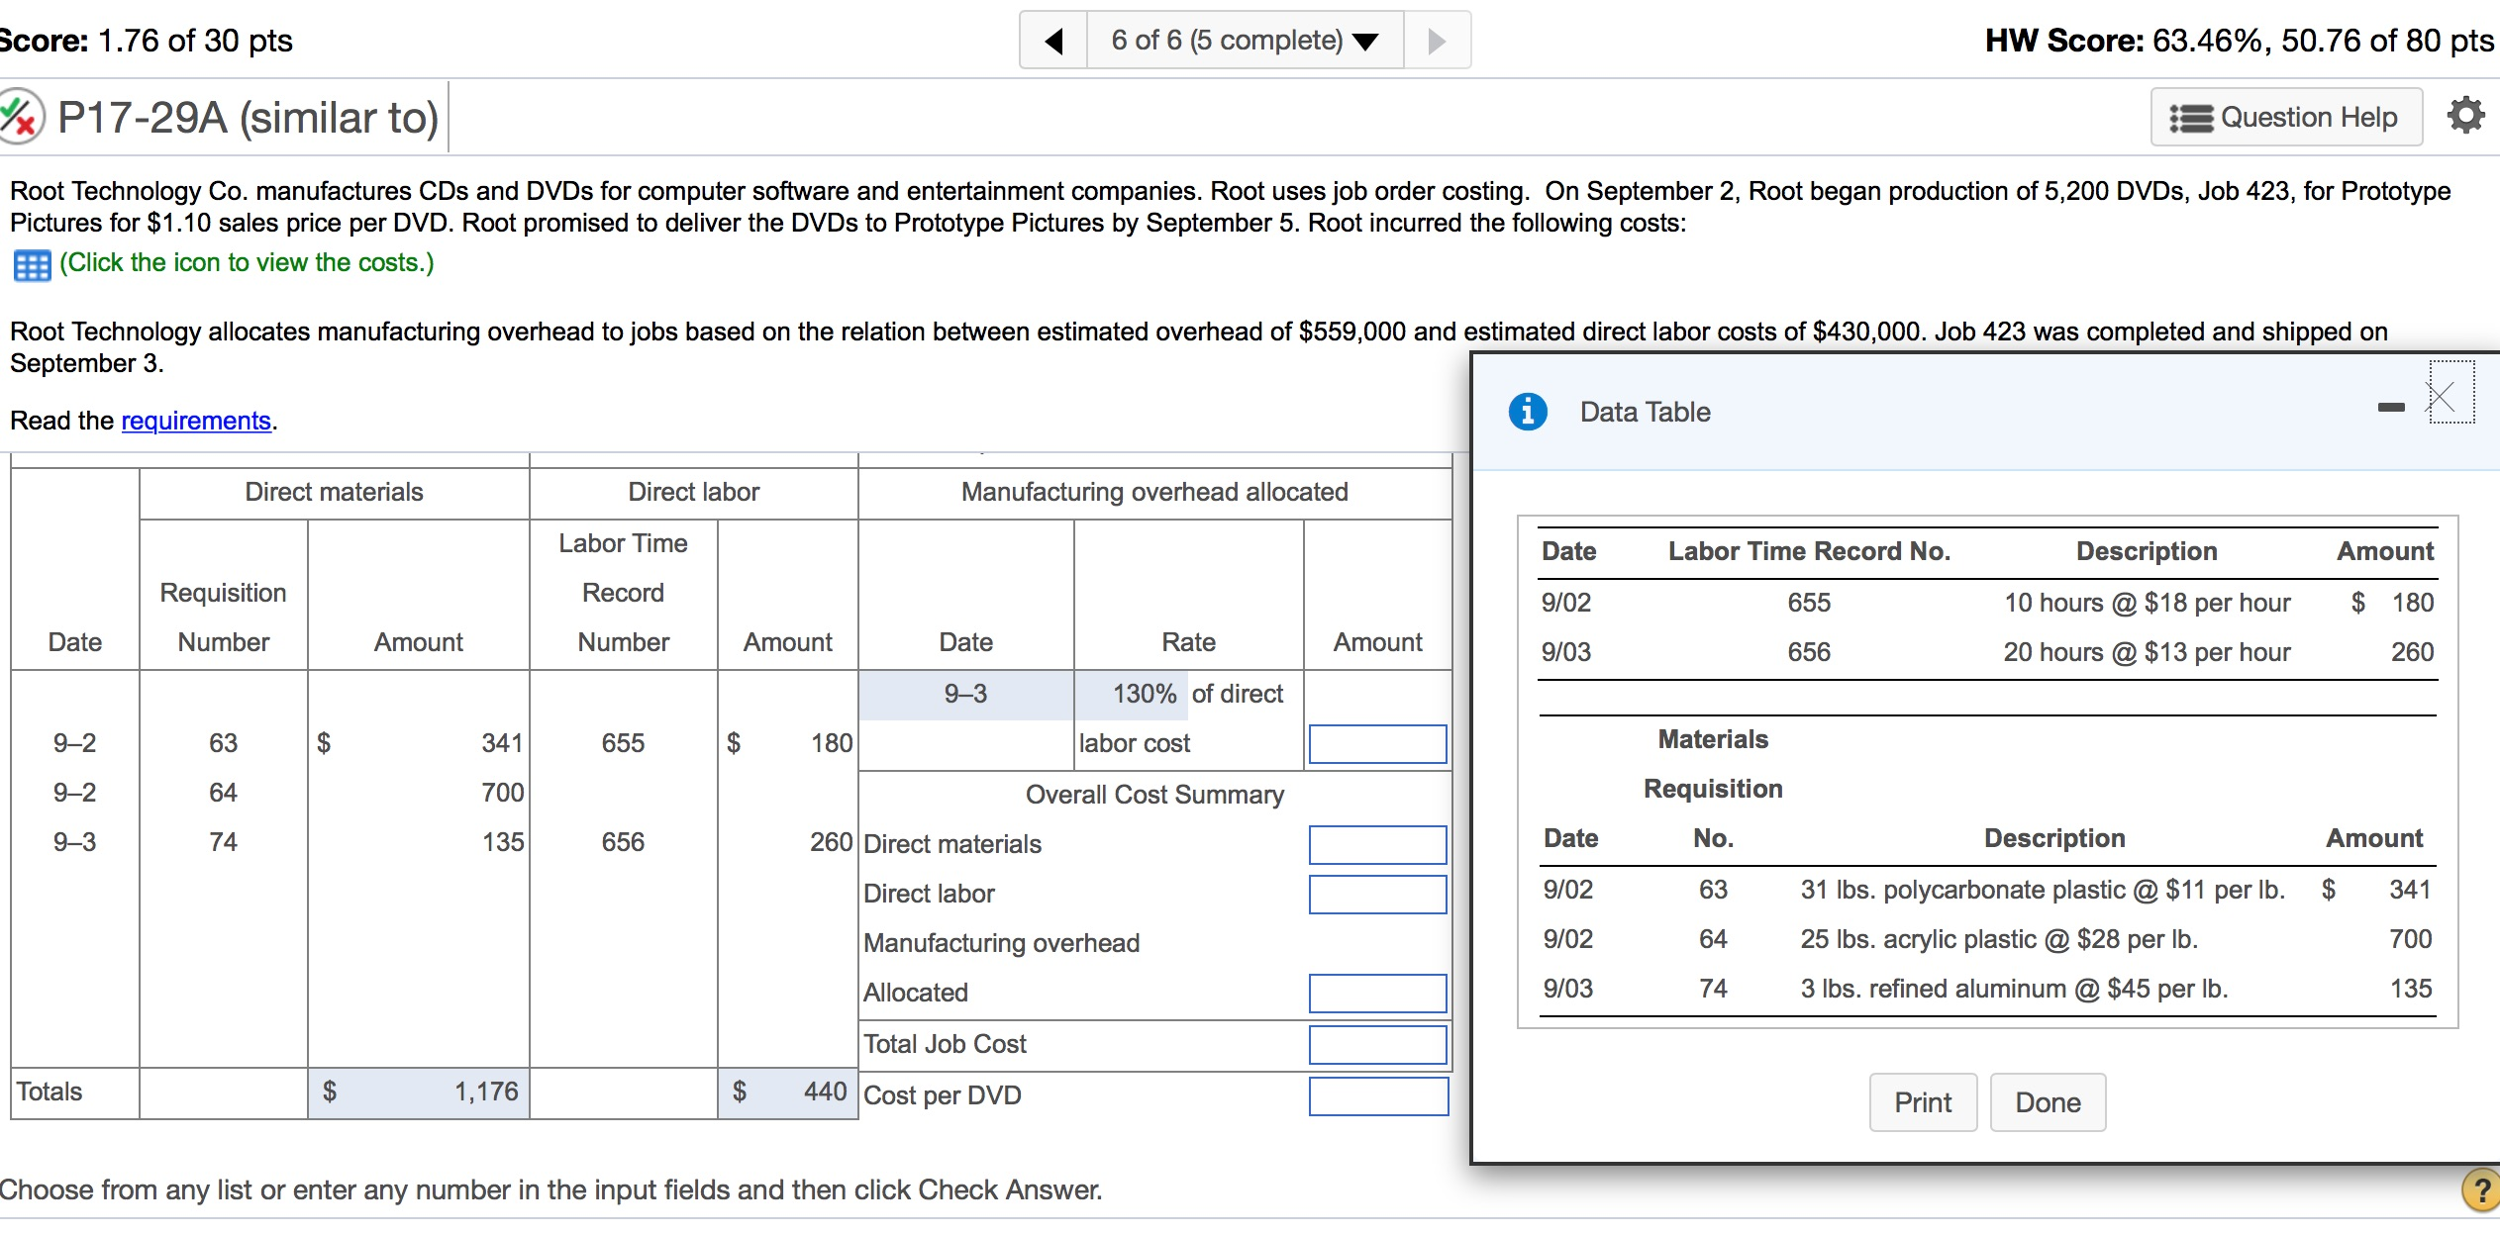The image size is (2500, 1235).
Task: Open the requirements link
Action: tap(195, 420)
